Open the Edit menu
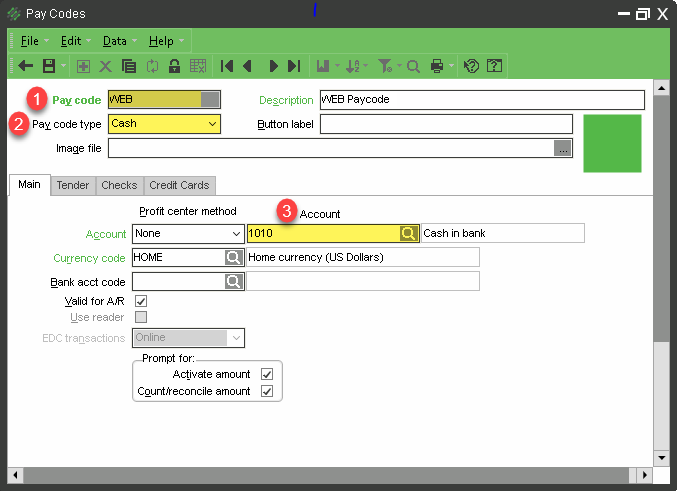Screen dimensions: 677x491 coord(71,41)
